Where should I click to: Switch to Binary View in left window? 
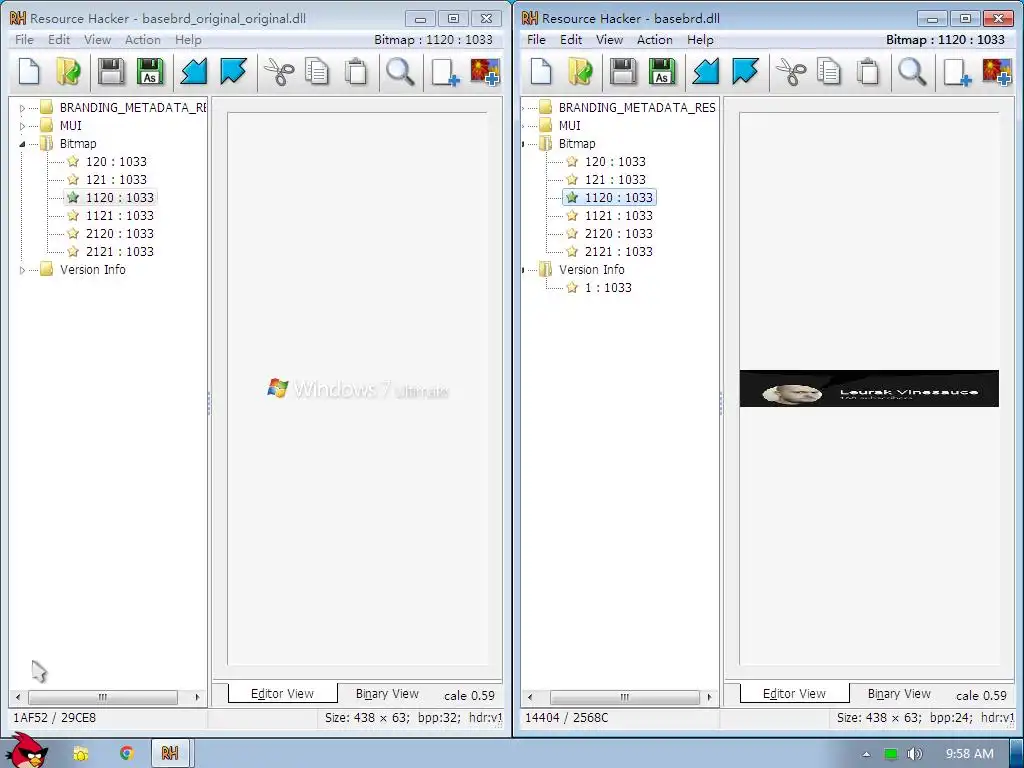(387, 694)
